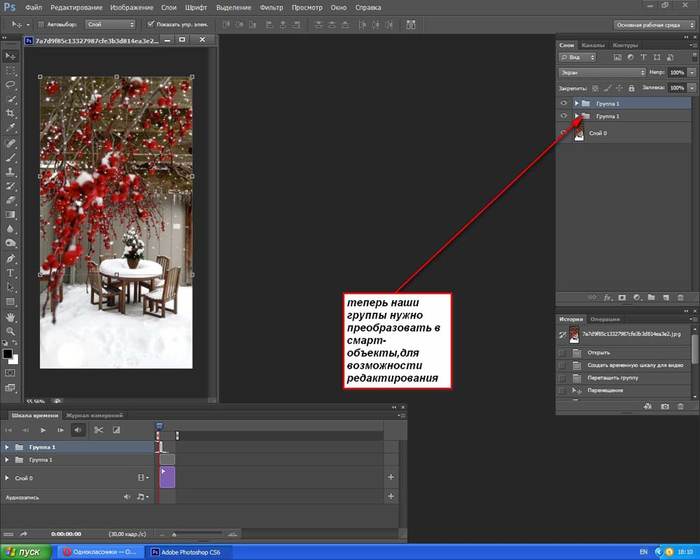Set history source box beside Открыть
700x560 pixels.
click(562, 353)
